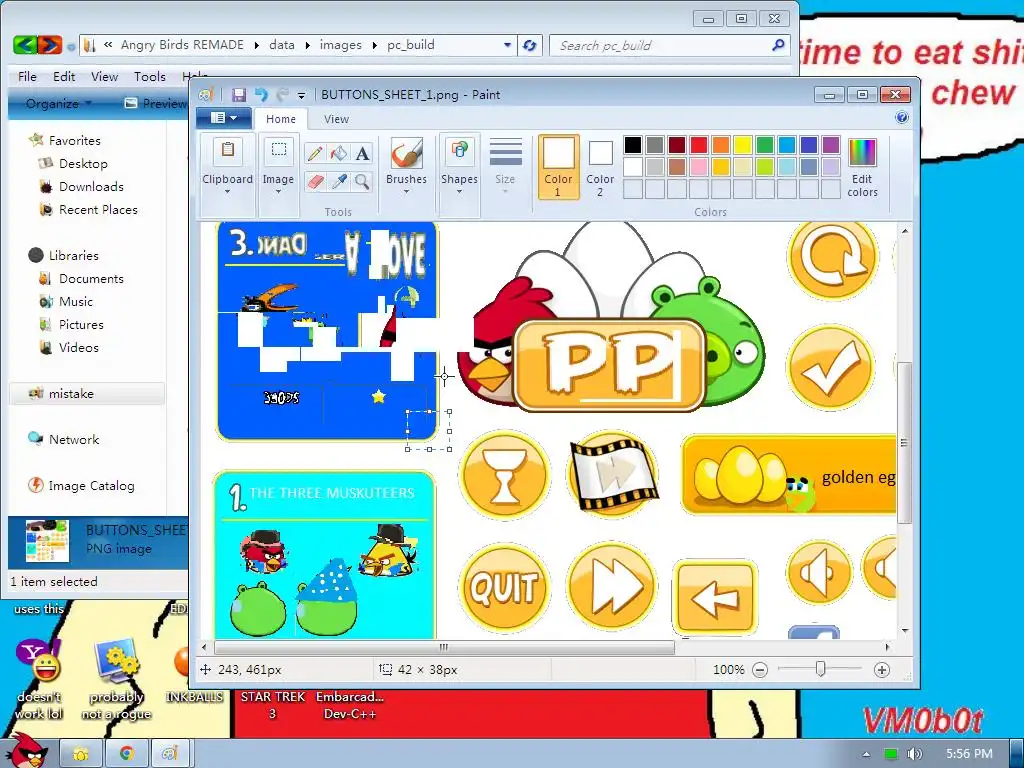Expand the Clipboard dropdown arrow
The width and height of the screenshot is (1024, 768).
227,192
